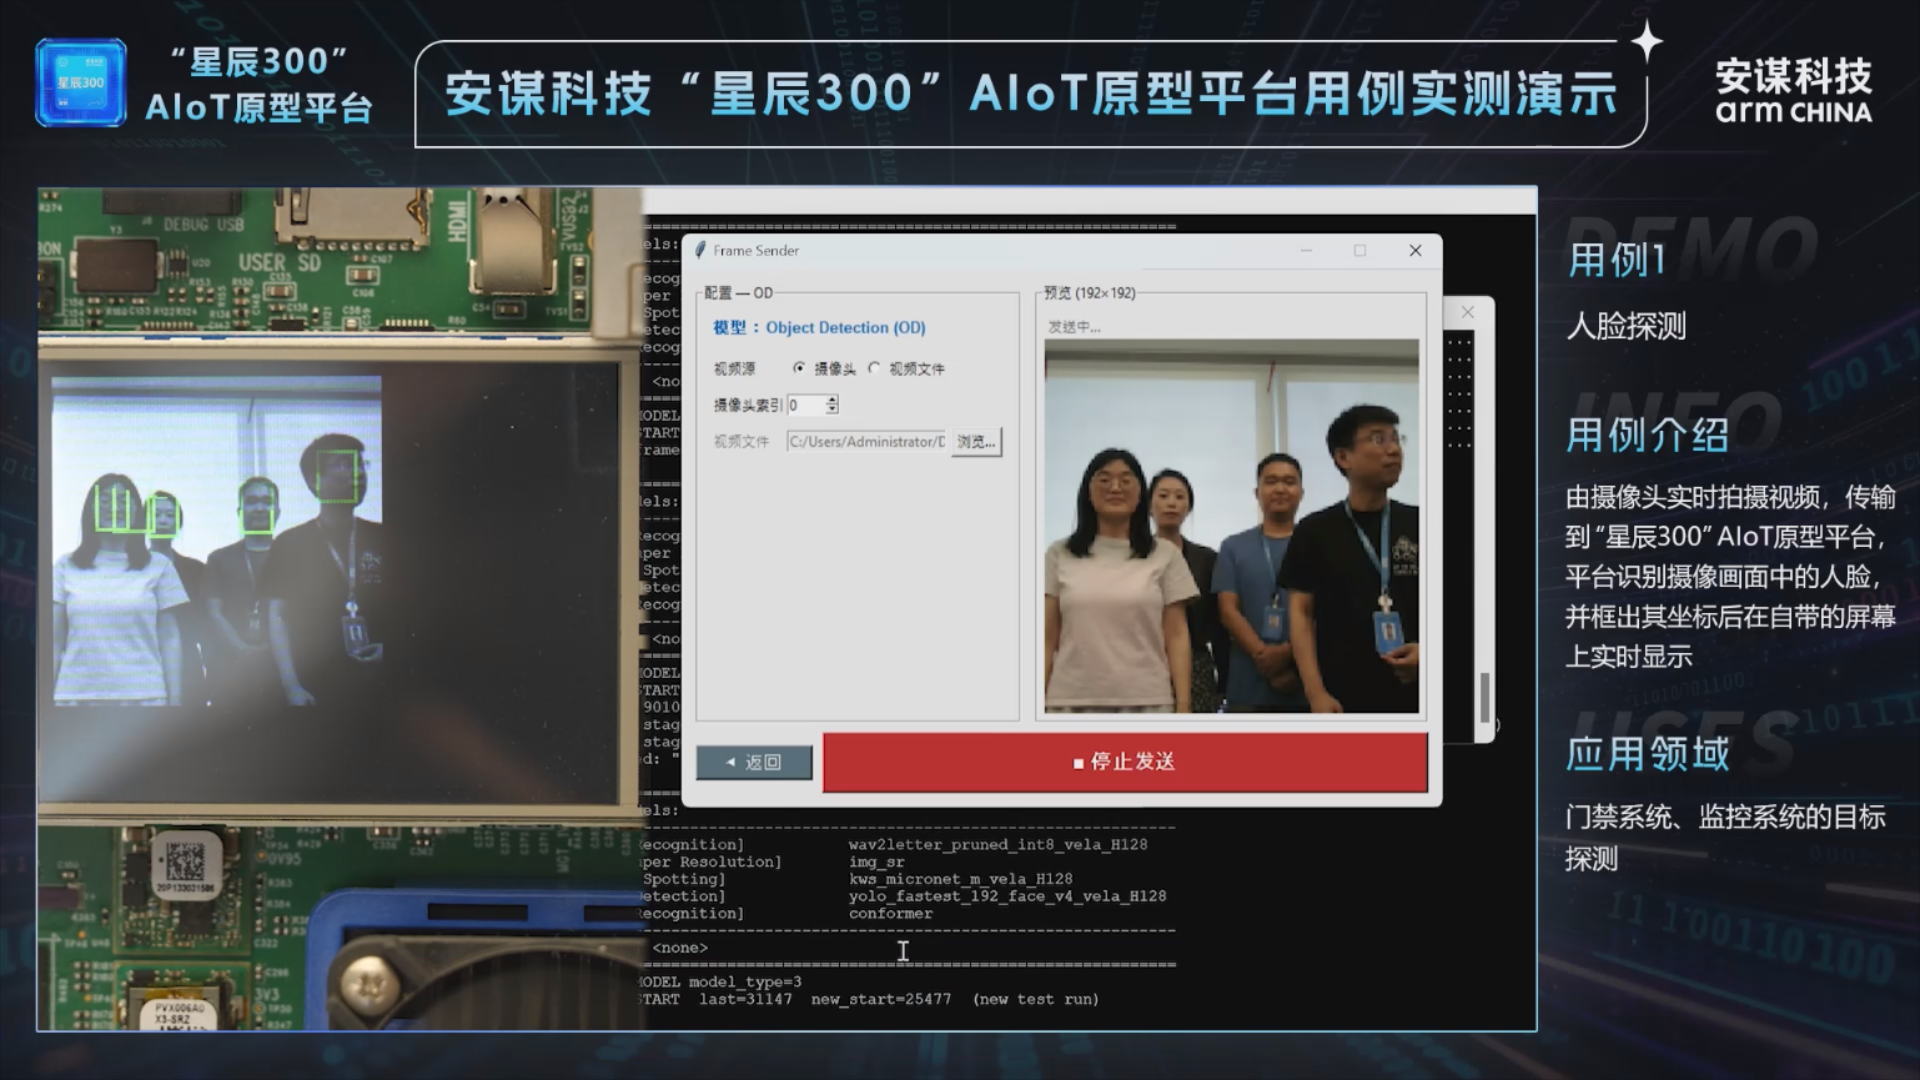Click kws_micronet_m_vela_H128 in the terminal
Screen dimensions: 1920x1080
pyautogui.click(x=961, y=879)
